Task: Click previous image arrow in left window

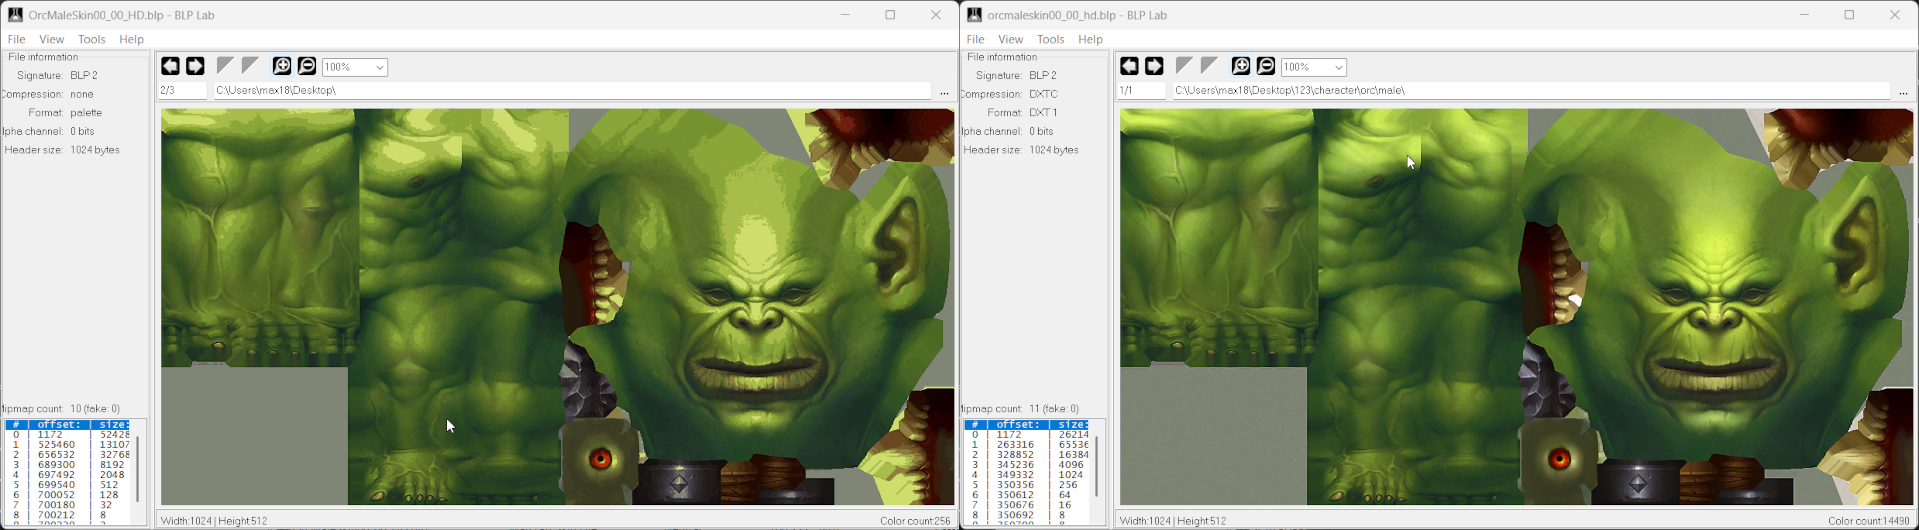Action: coord(170,66)
